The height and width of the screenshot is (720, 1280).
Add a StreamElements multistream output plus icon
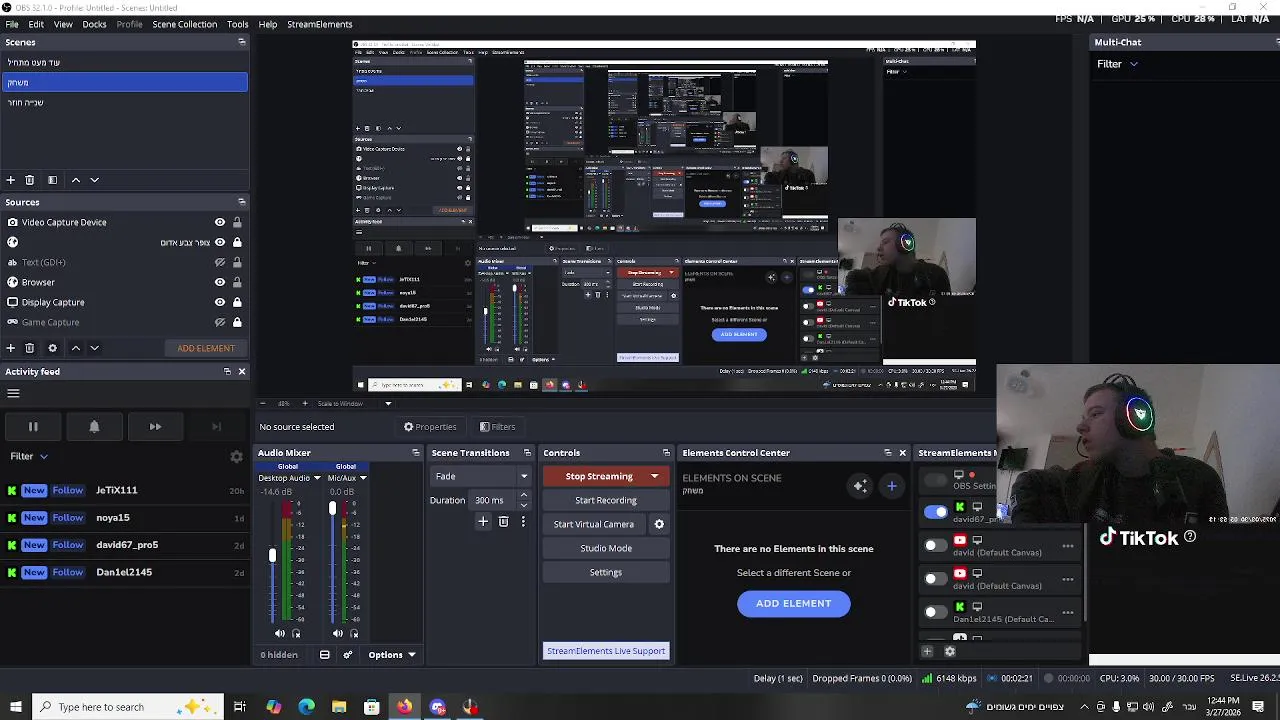point(927,651)
